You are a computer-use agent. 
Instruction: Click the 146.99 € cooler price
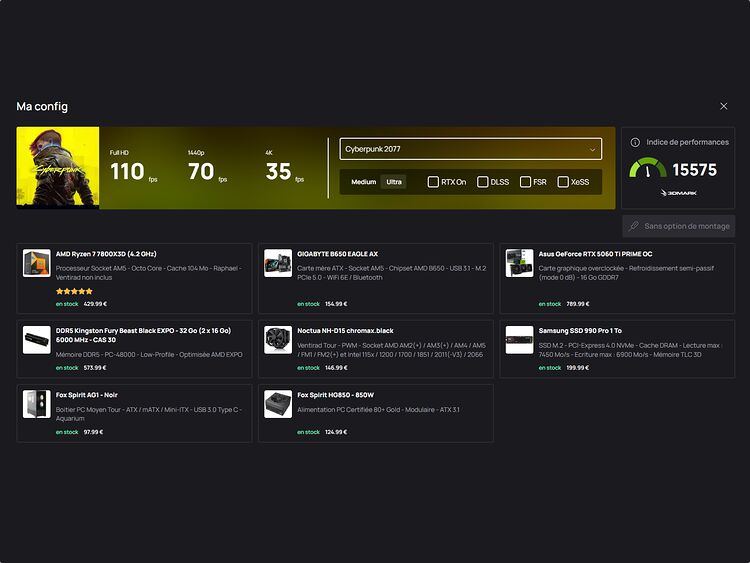(x=336, y=368)
